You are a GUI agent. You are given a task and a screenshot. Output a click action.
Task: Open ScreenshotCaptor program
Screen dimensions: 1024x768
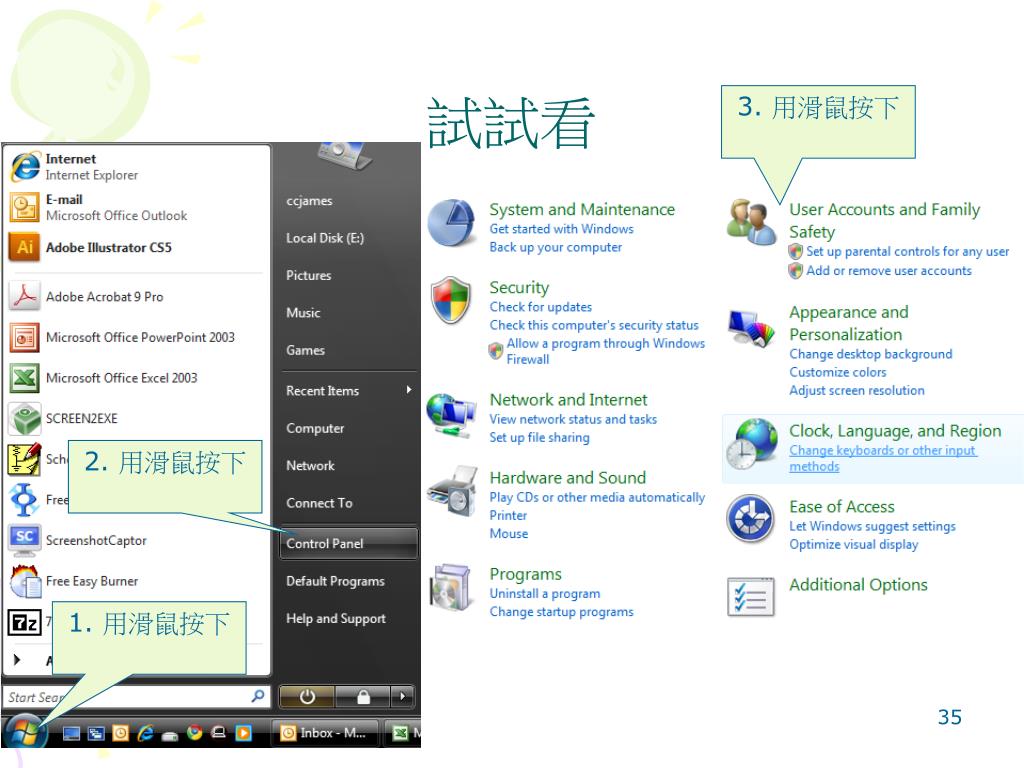click(x=137, y=540)
